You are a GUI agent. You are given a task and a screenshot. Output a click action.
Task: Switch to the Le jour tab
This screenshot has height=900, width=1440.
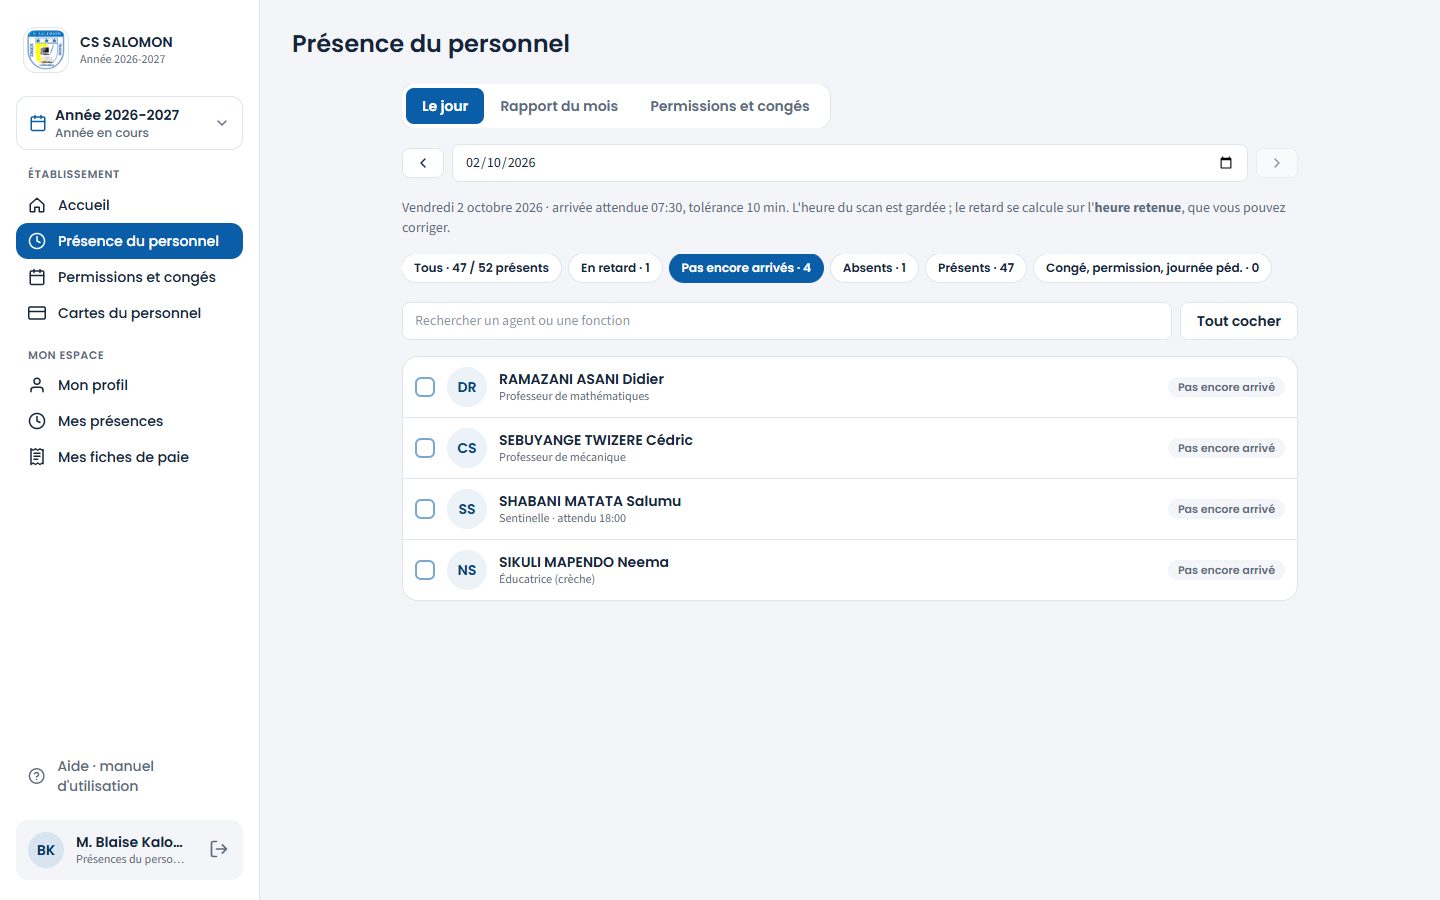point(445,106)
